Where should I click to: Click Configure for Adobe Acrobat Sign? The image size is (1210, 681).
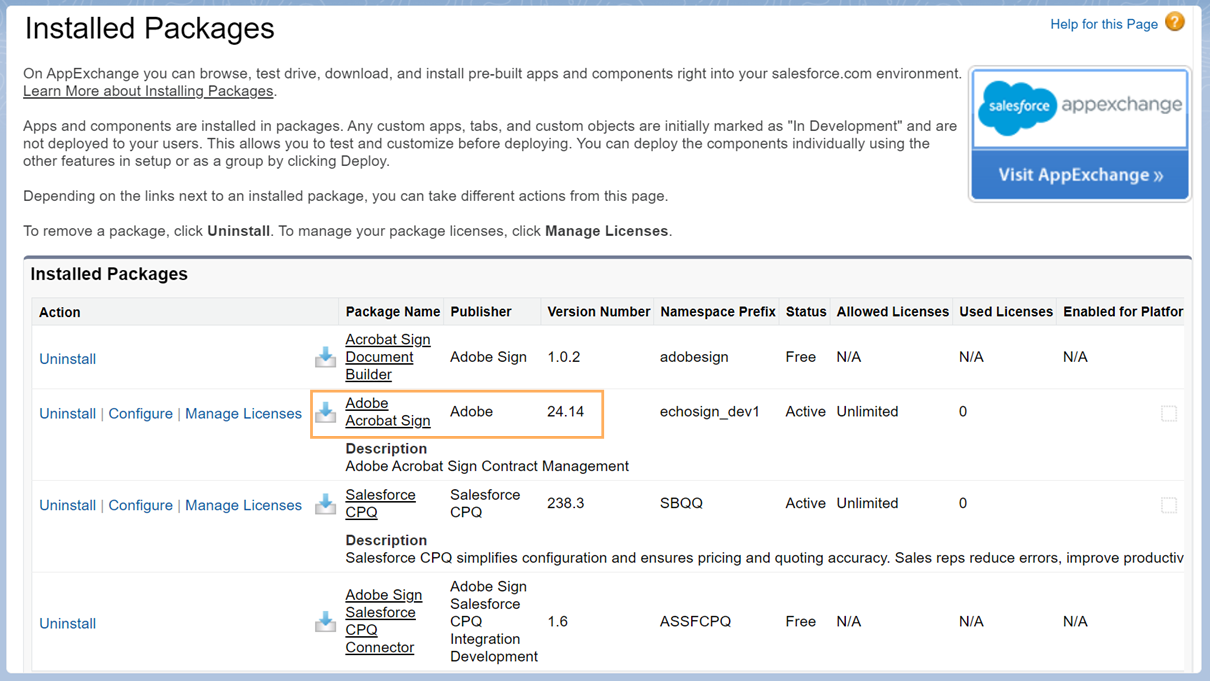140,414
